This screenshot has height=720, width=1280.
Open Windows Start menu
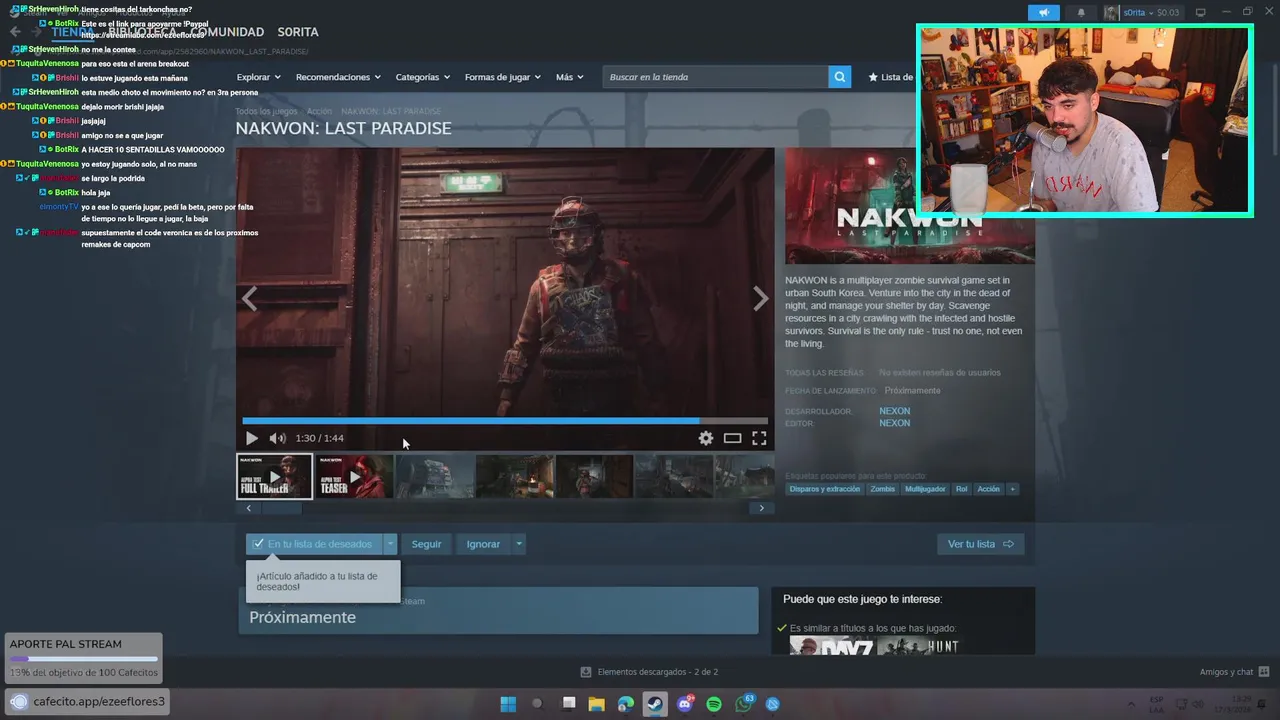tap(508, 704)
